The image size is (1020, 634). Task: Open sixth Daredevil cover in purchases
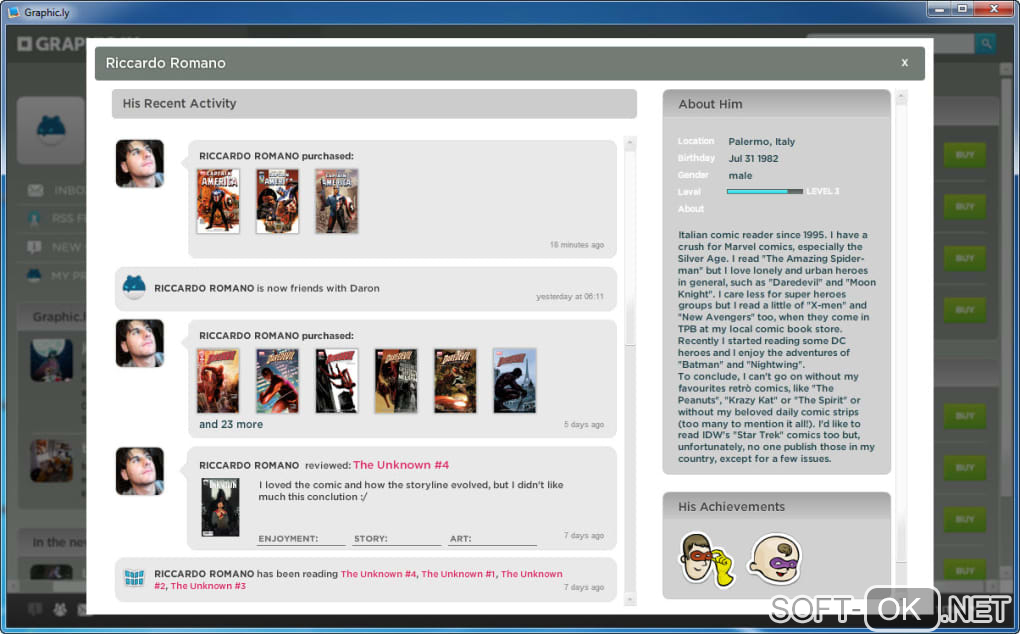click(x=514, y=380)
